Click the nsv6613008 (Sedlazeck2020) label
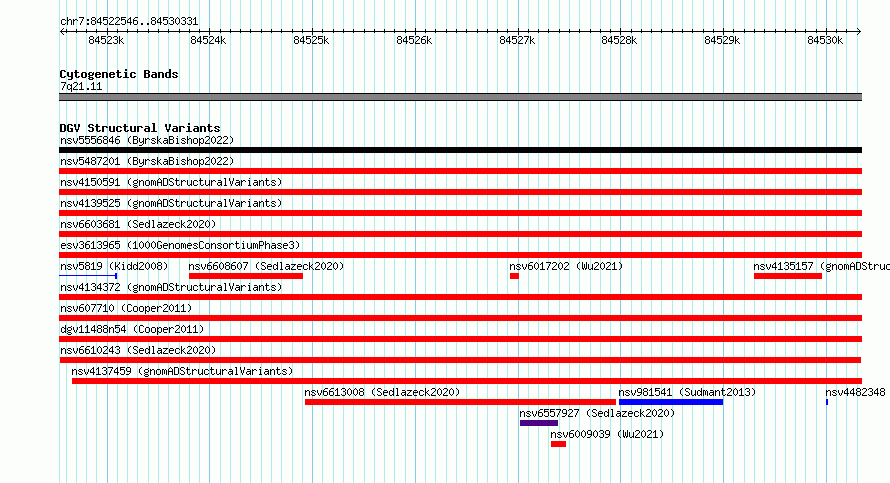The width and height of the screenshot is (890, 483). point(382,392)
